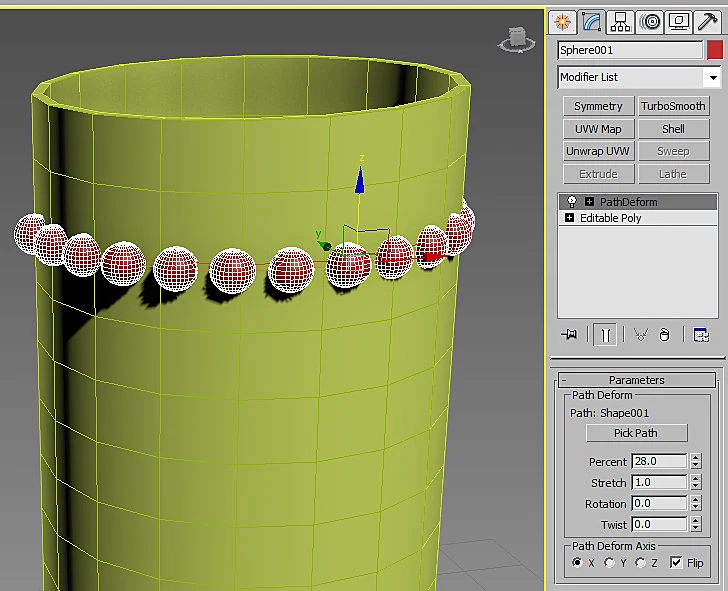The width and height of the screenshot is (728, 591).
Task: Expand the Editable Poly stack entry
Action: point(569,217)
